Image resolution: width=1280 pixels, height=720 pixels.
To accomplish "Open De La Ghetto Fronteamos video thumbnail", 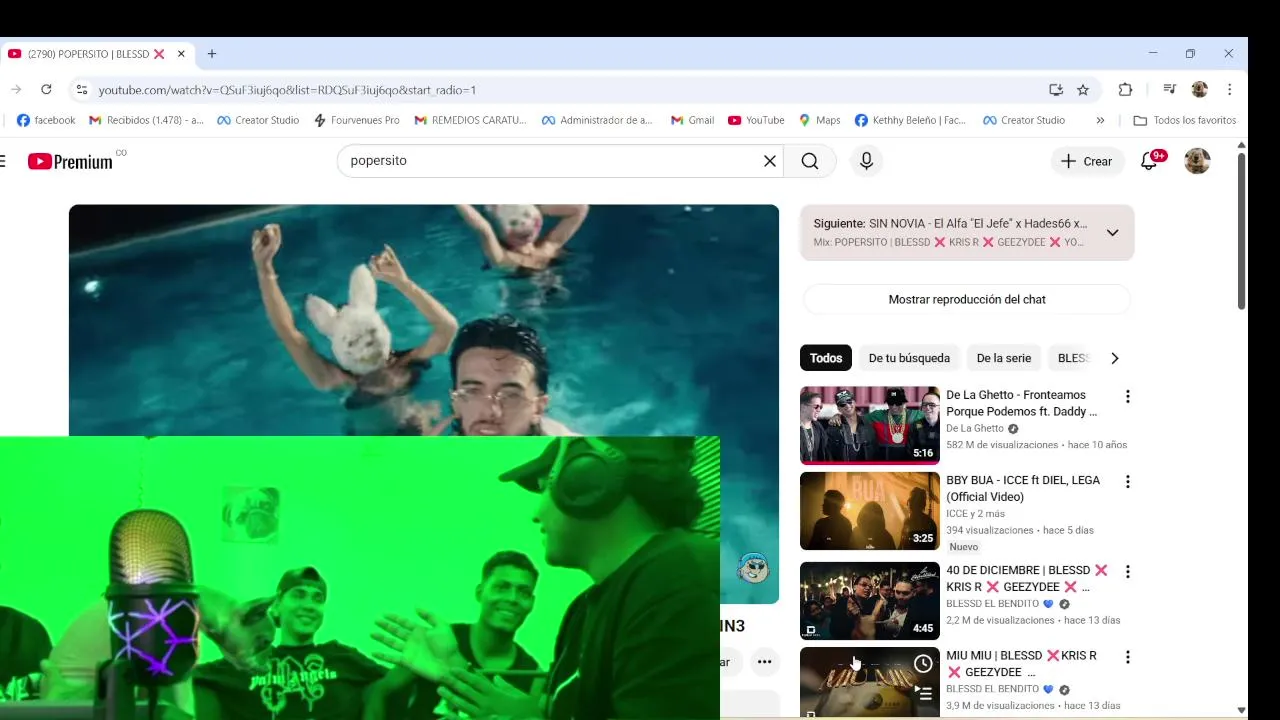I will pyautogui.click(x=870, y=425).
